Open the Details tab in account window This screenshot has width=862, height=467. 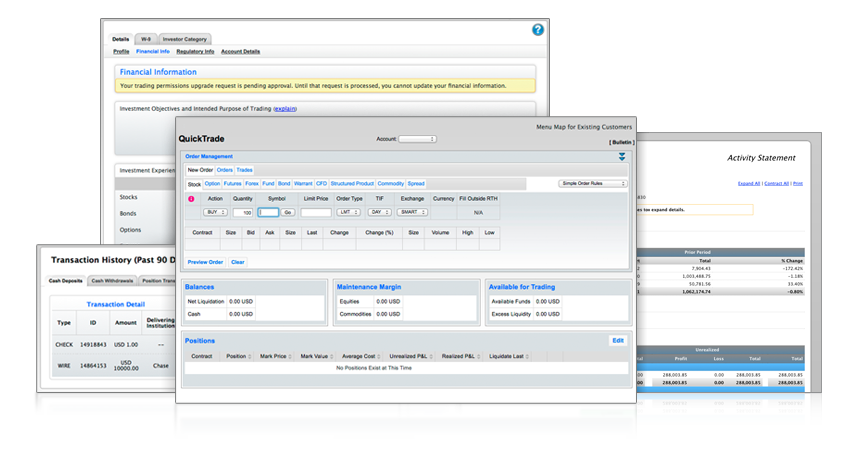pos(120,39)
